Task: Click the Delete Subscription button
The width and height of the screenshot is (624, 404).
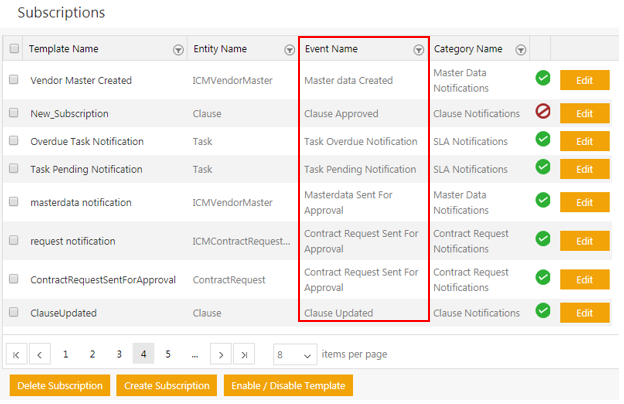Action: tap(60, 386)
